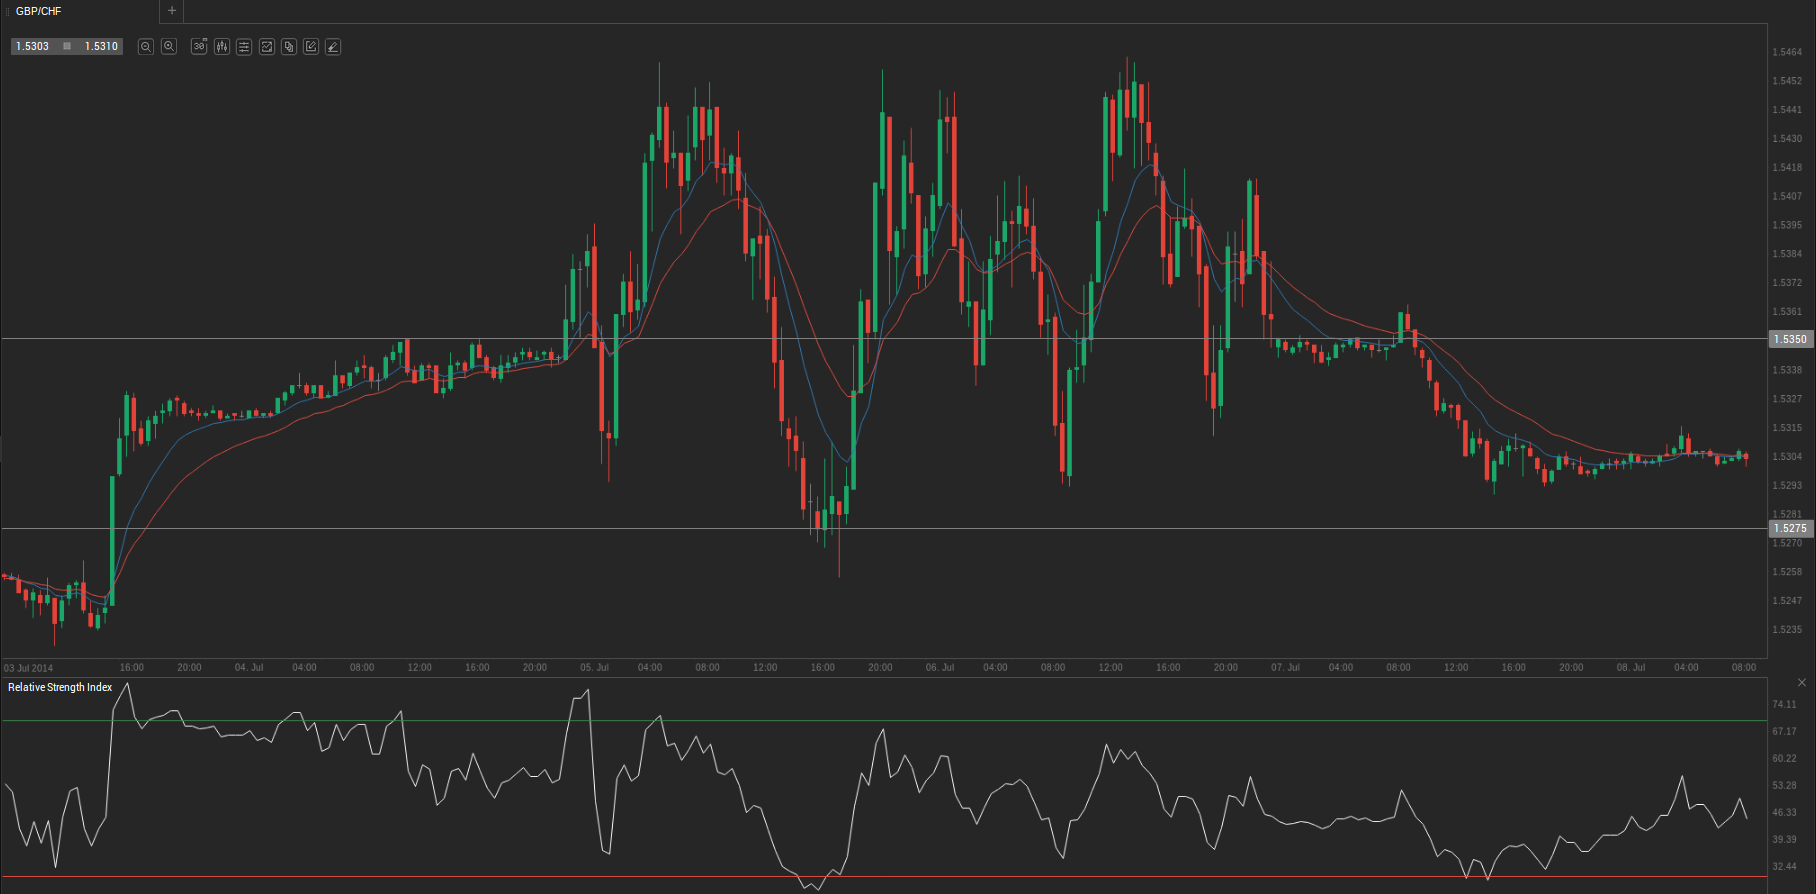The width and height of the screenshot is (1816, 894).
Task: Click the 05. Jul date on time axis
Action: pos(594,668)
